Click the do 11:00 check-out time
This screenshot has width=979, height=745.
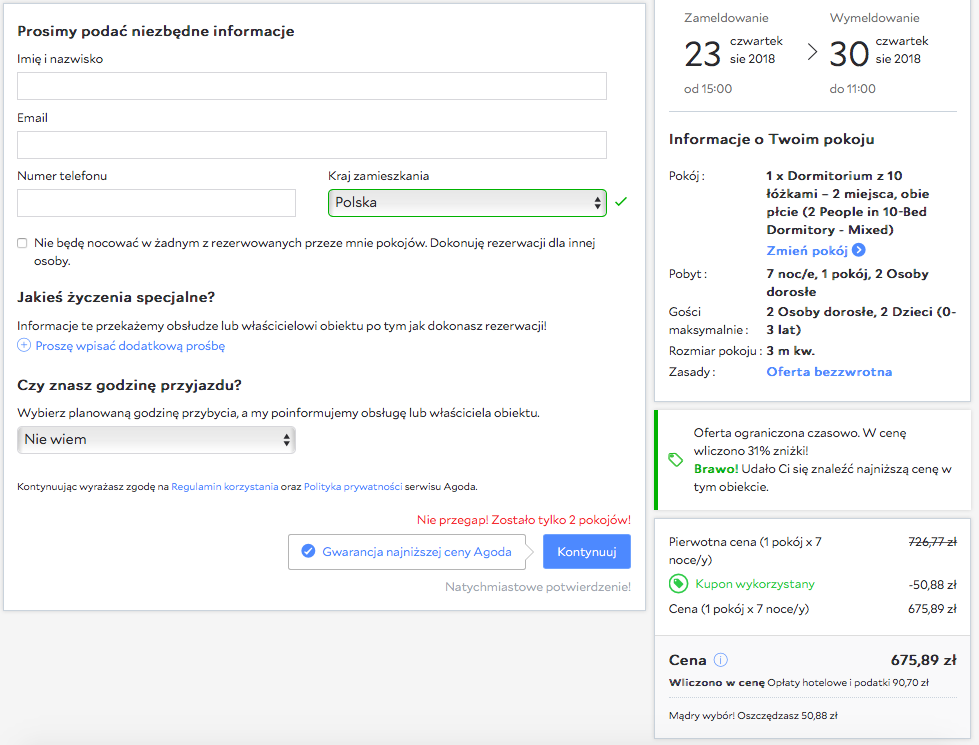coord(852,89)
